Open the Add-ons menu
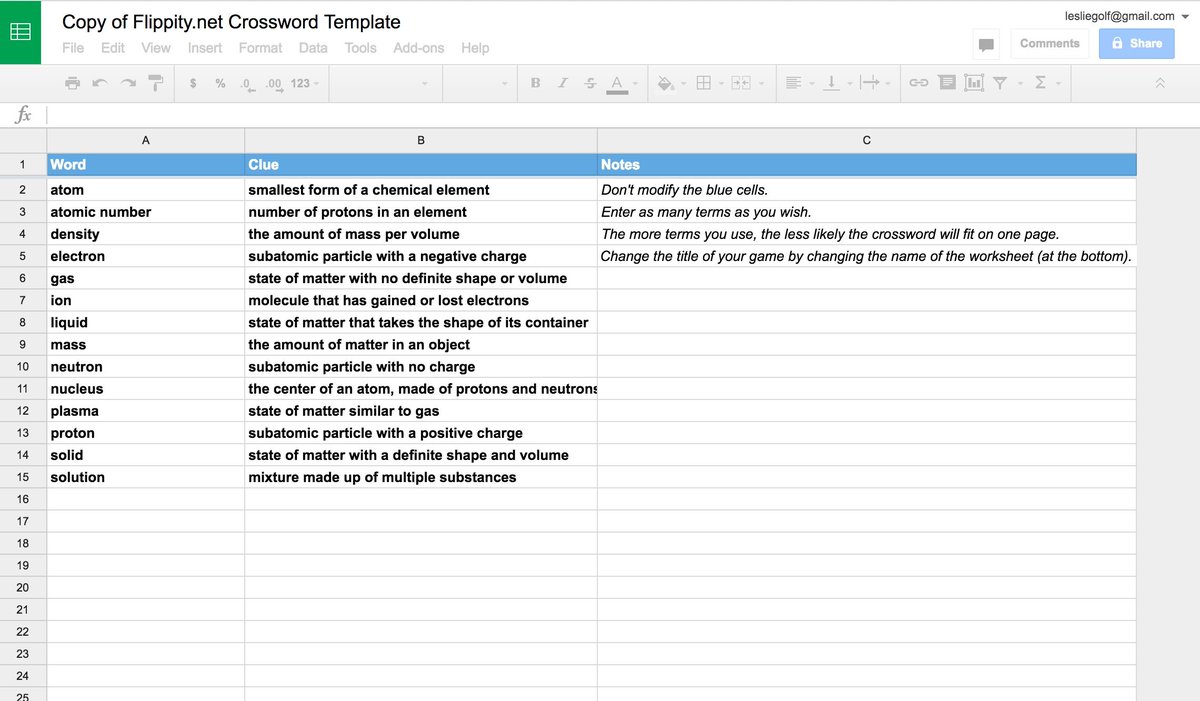 (418, 47)
